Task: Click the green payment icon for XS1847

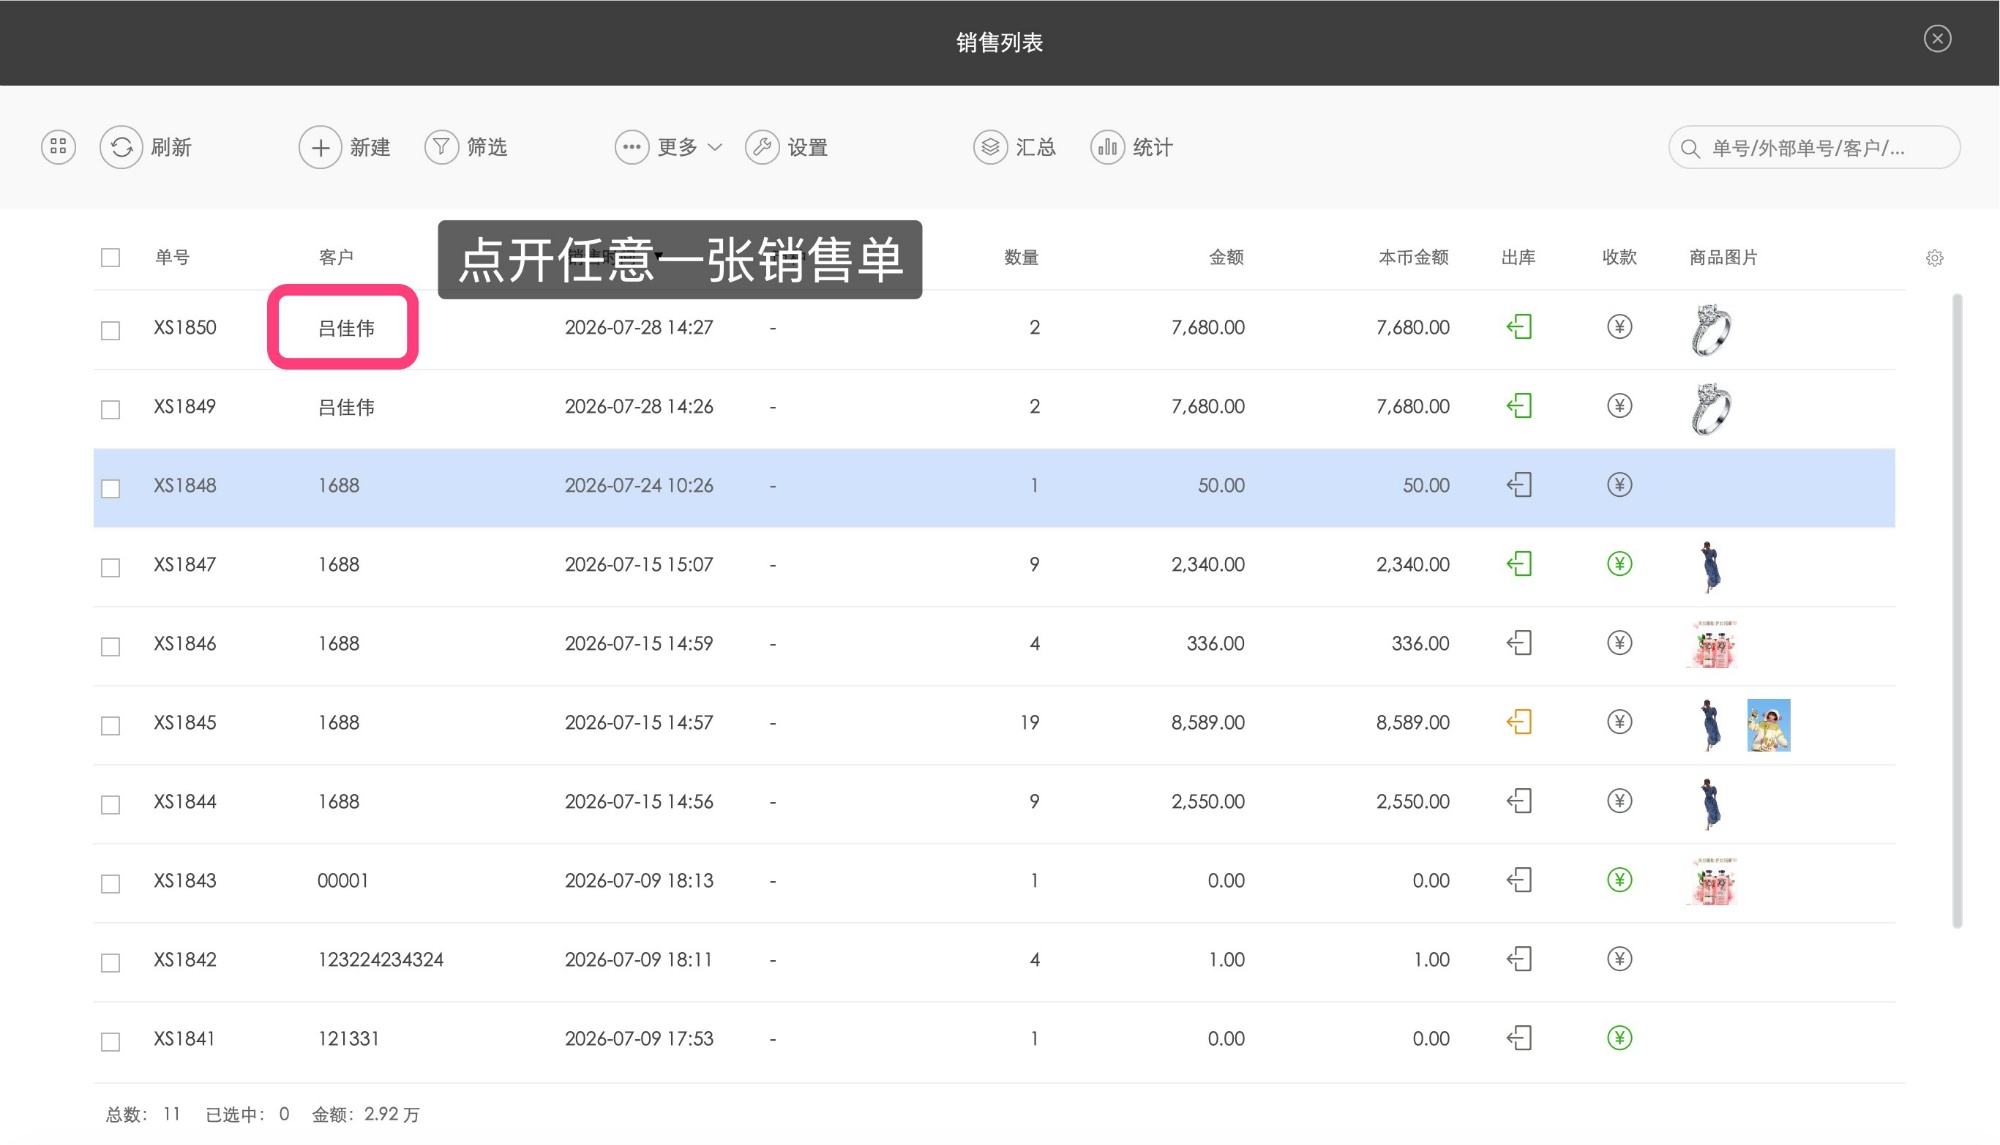Action: [1619, 564]
